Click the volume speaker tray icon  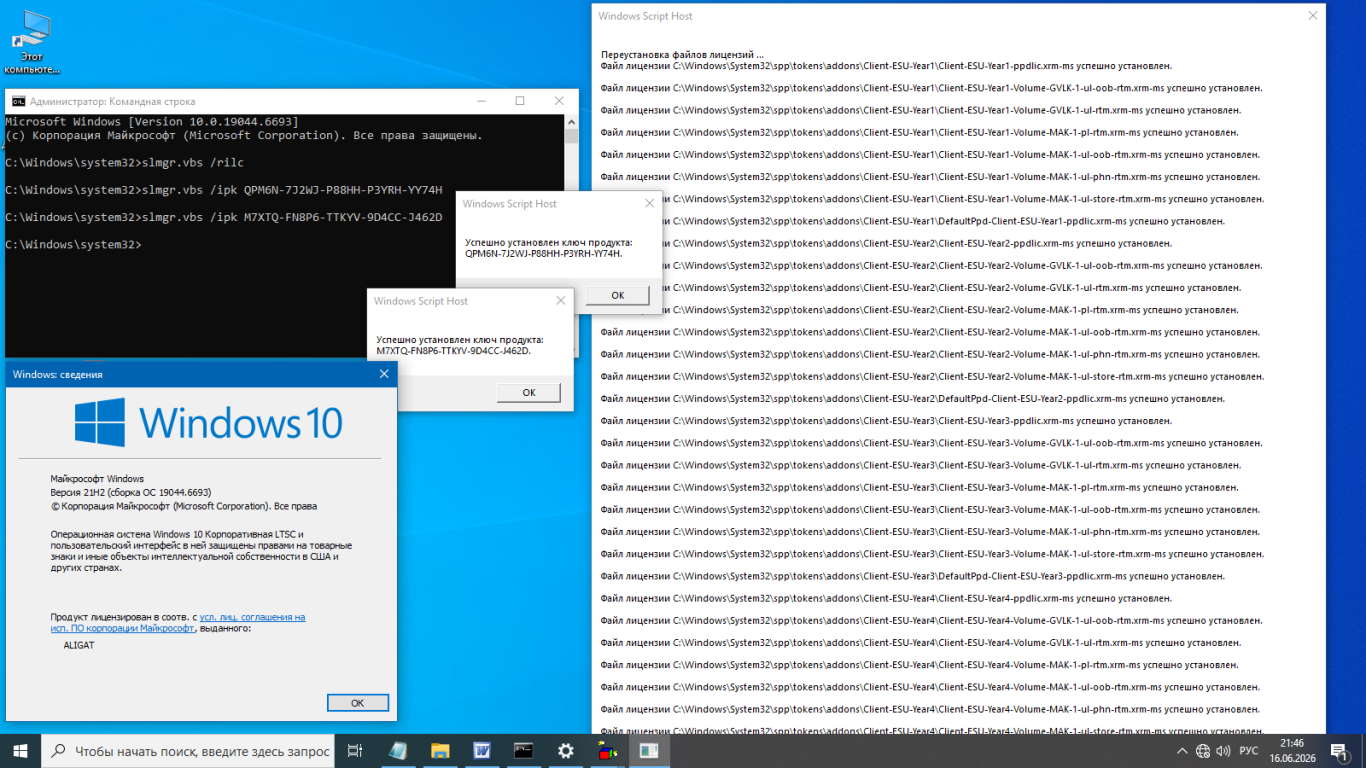(x=1224, y=751)
